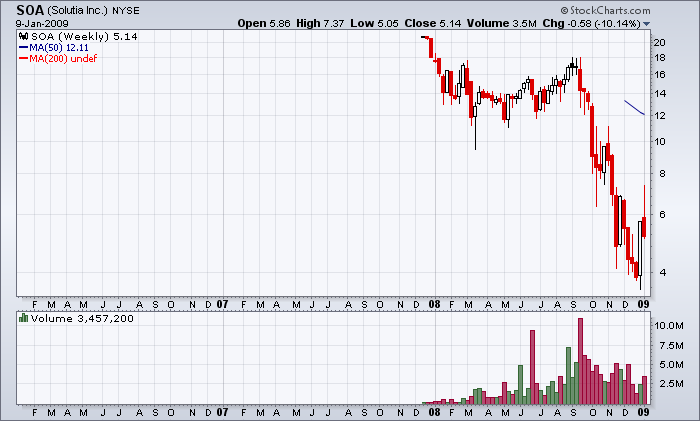Click the 16 price axis label
This screenshot has width=700, height=421.
[659, 75]
